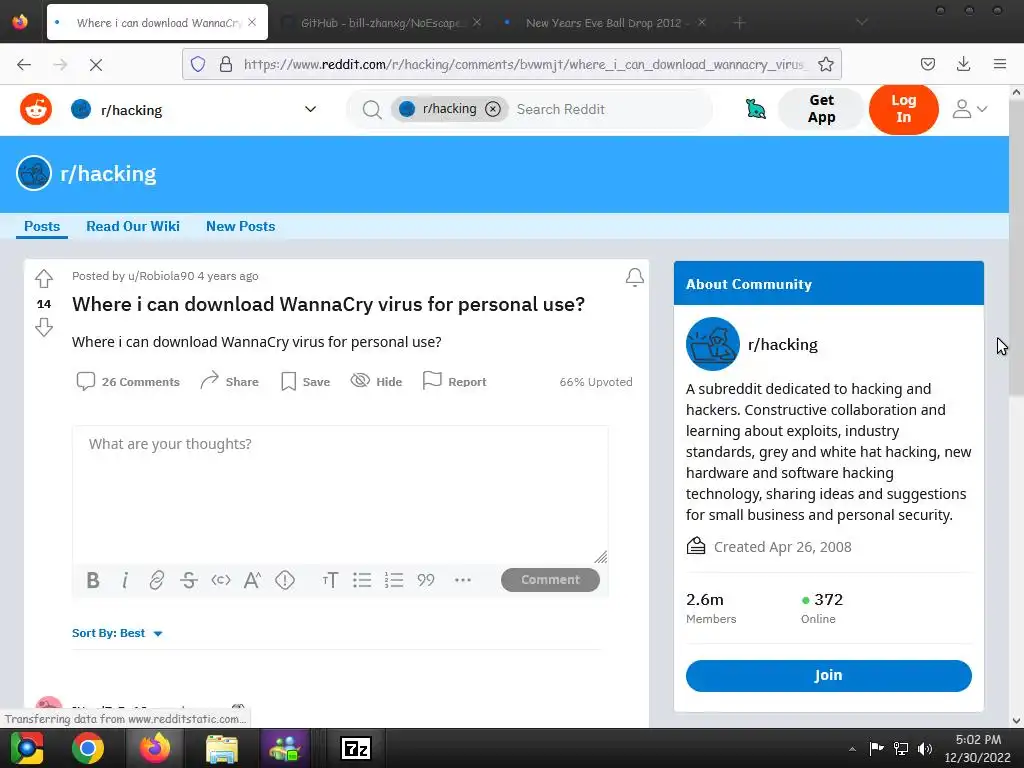Click the 'What are your thoughts?' comment box
The width and height of the screenshot is (1024, 768).
[340, 494]
